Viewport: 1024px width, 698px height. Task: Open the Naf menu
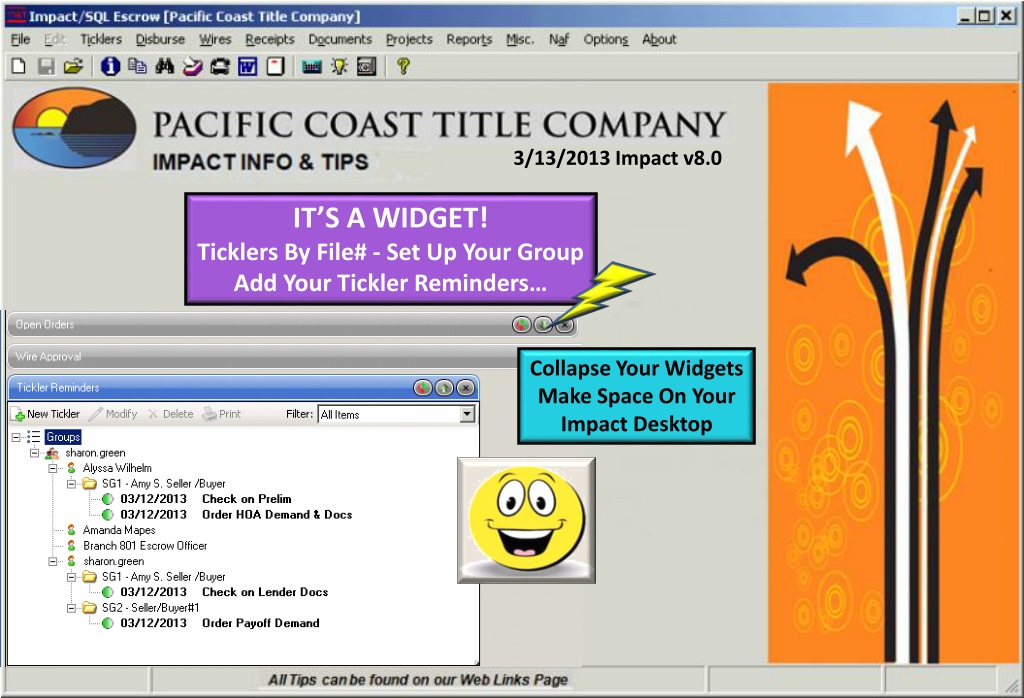tap(558, 40)
